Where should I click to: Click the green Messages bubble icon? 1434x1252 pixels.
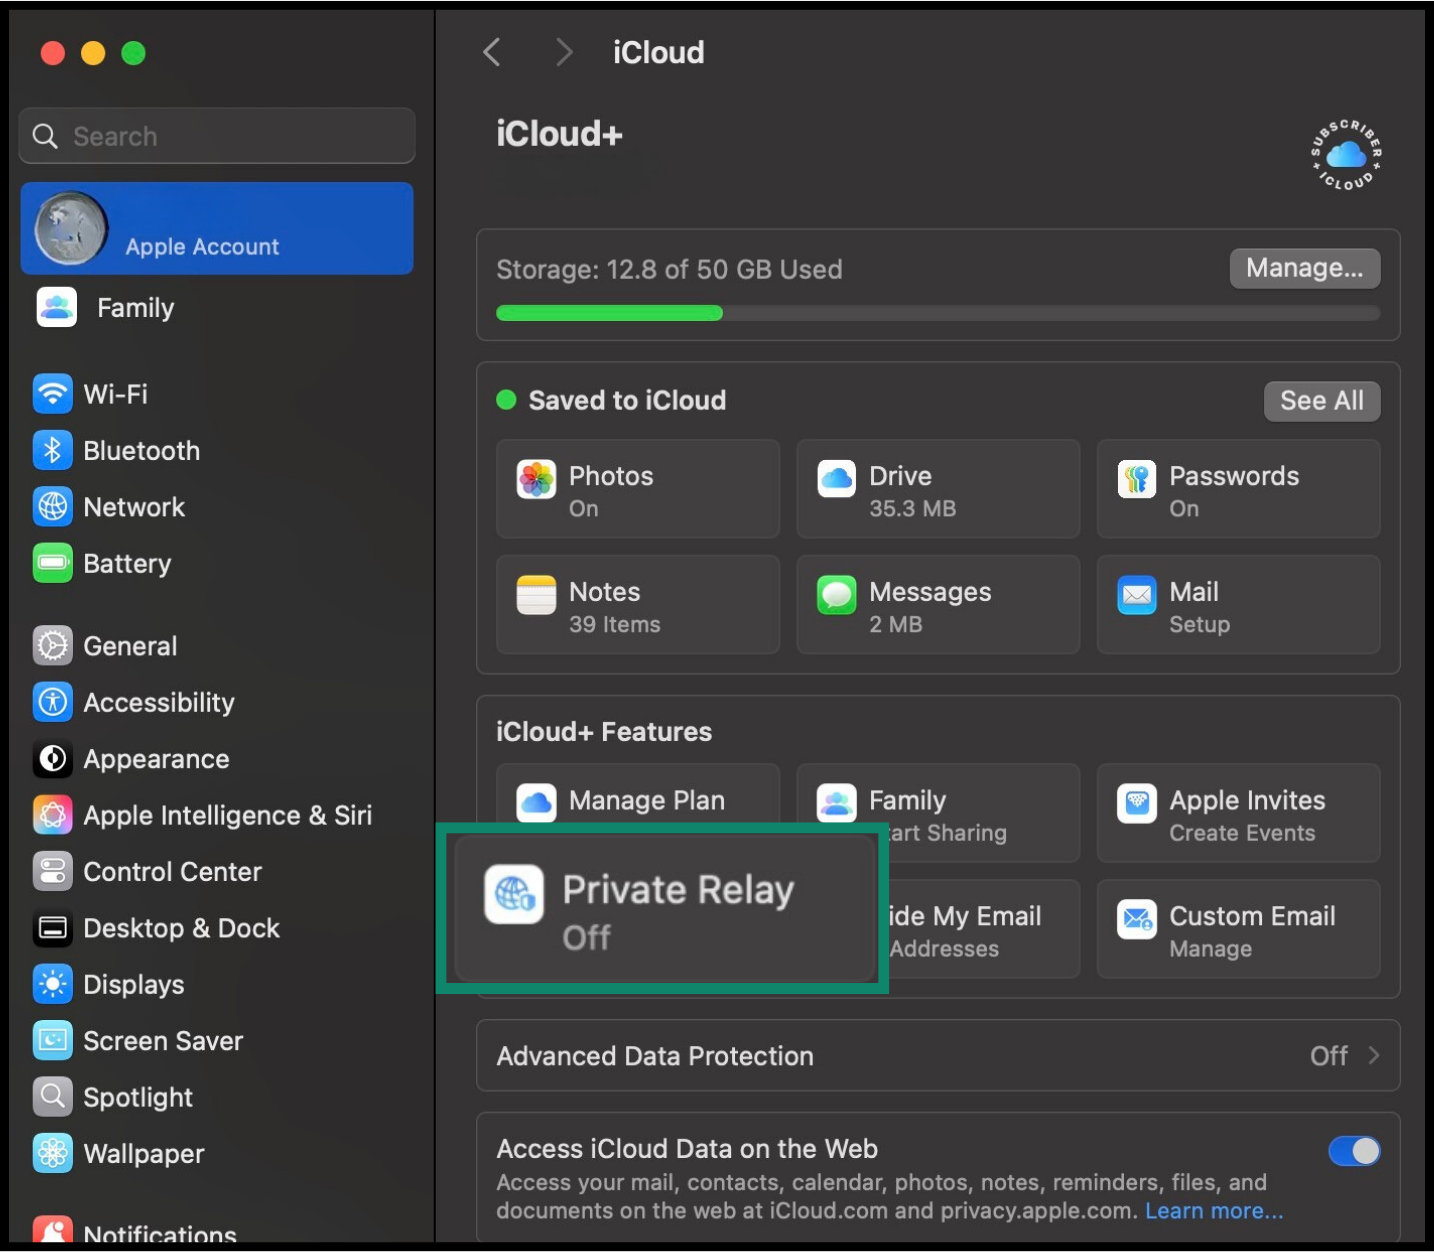coord(836,594)
